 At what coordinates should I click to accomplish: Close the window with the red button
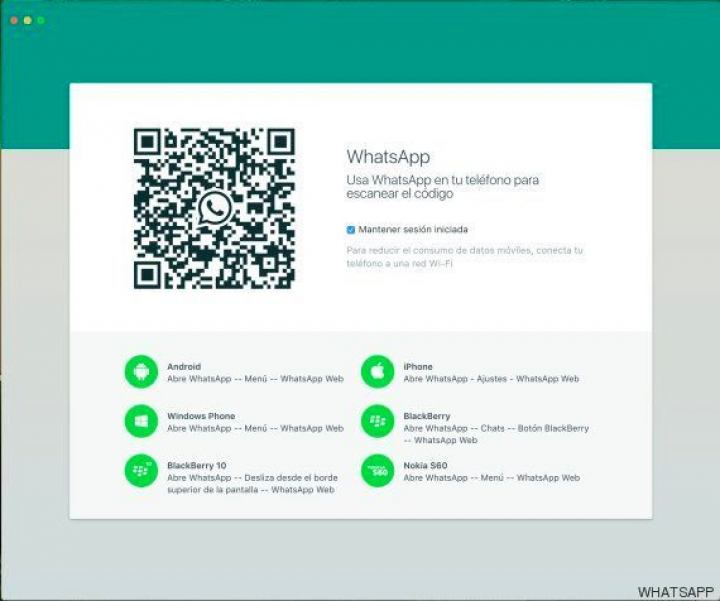15,20
